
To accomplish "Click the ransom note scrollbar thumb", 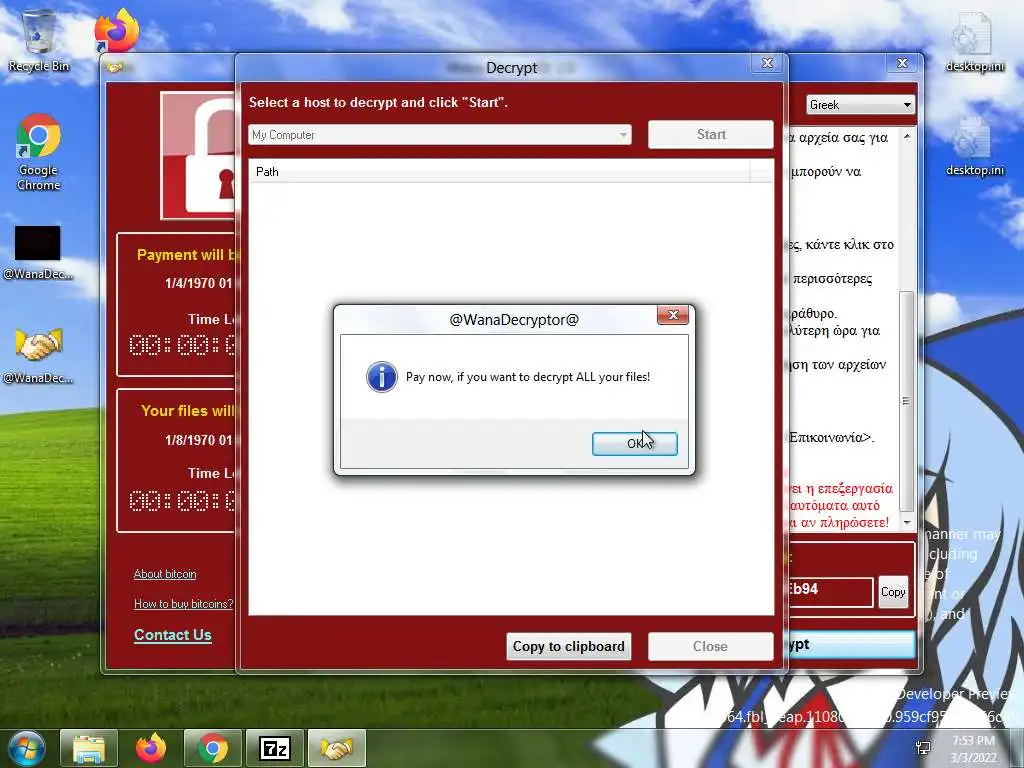I will [x=906, y=400].
